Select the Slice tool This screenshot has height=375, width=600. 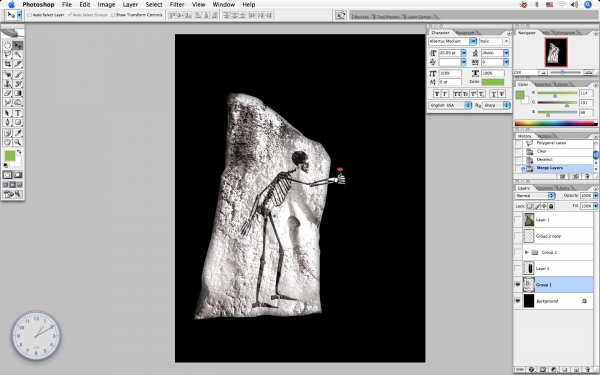click(18, 64)
